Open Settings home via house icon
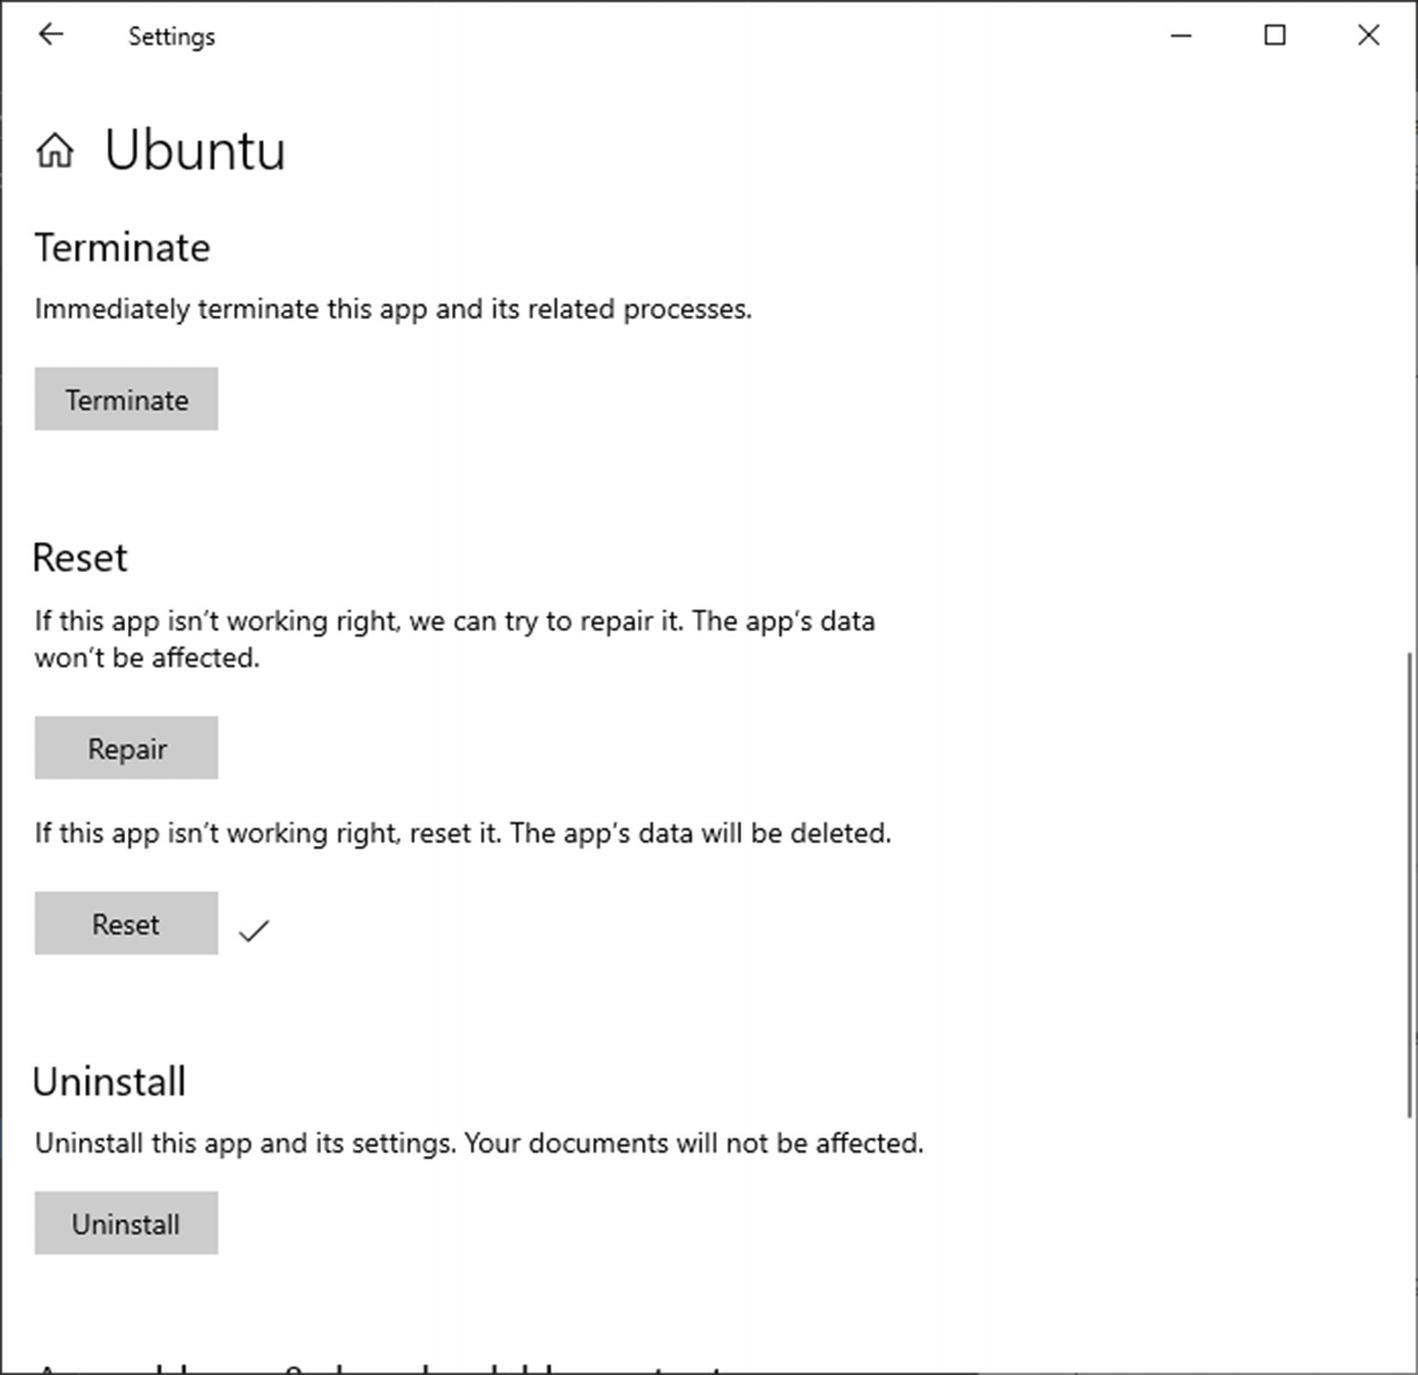The height and width of the screenshot is (1375, 1418). (x=55, y=151)
